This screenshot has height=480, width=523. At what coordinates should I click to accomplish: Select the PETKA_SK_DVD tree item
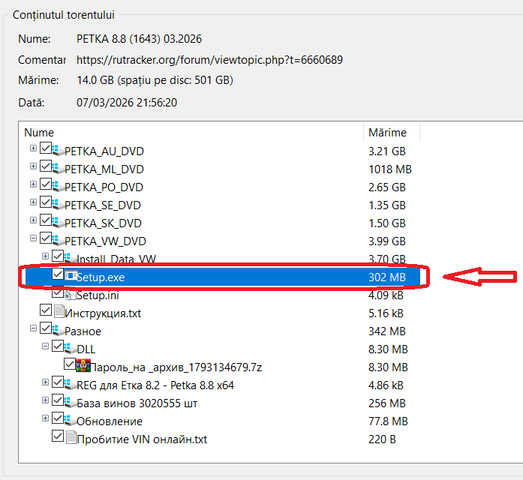coord(103,223)
